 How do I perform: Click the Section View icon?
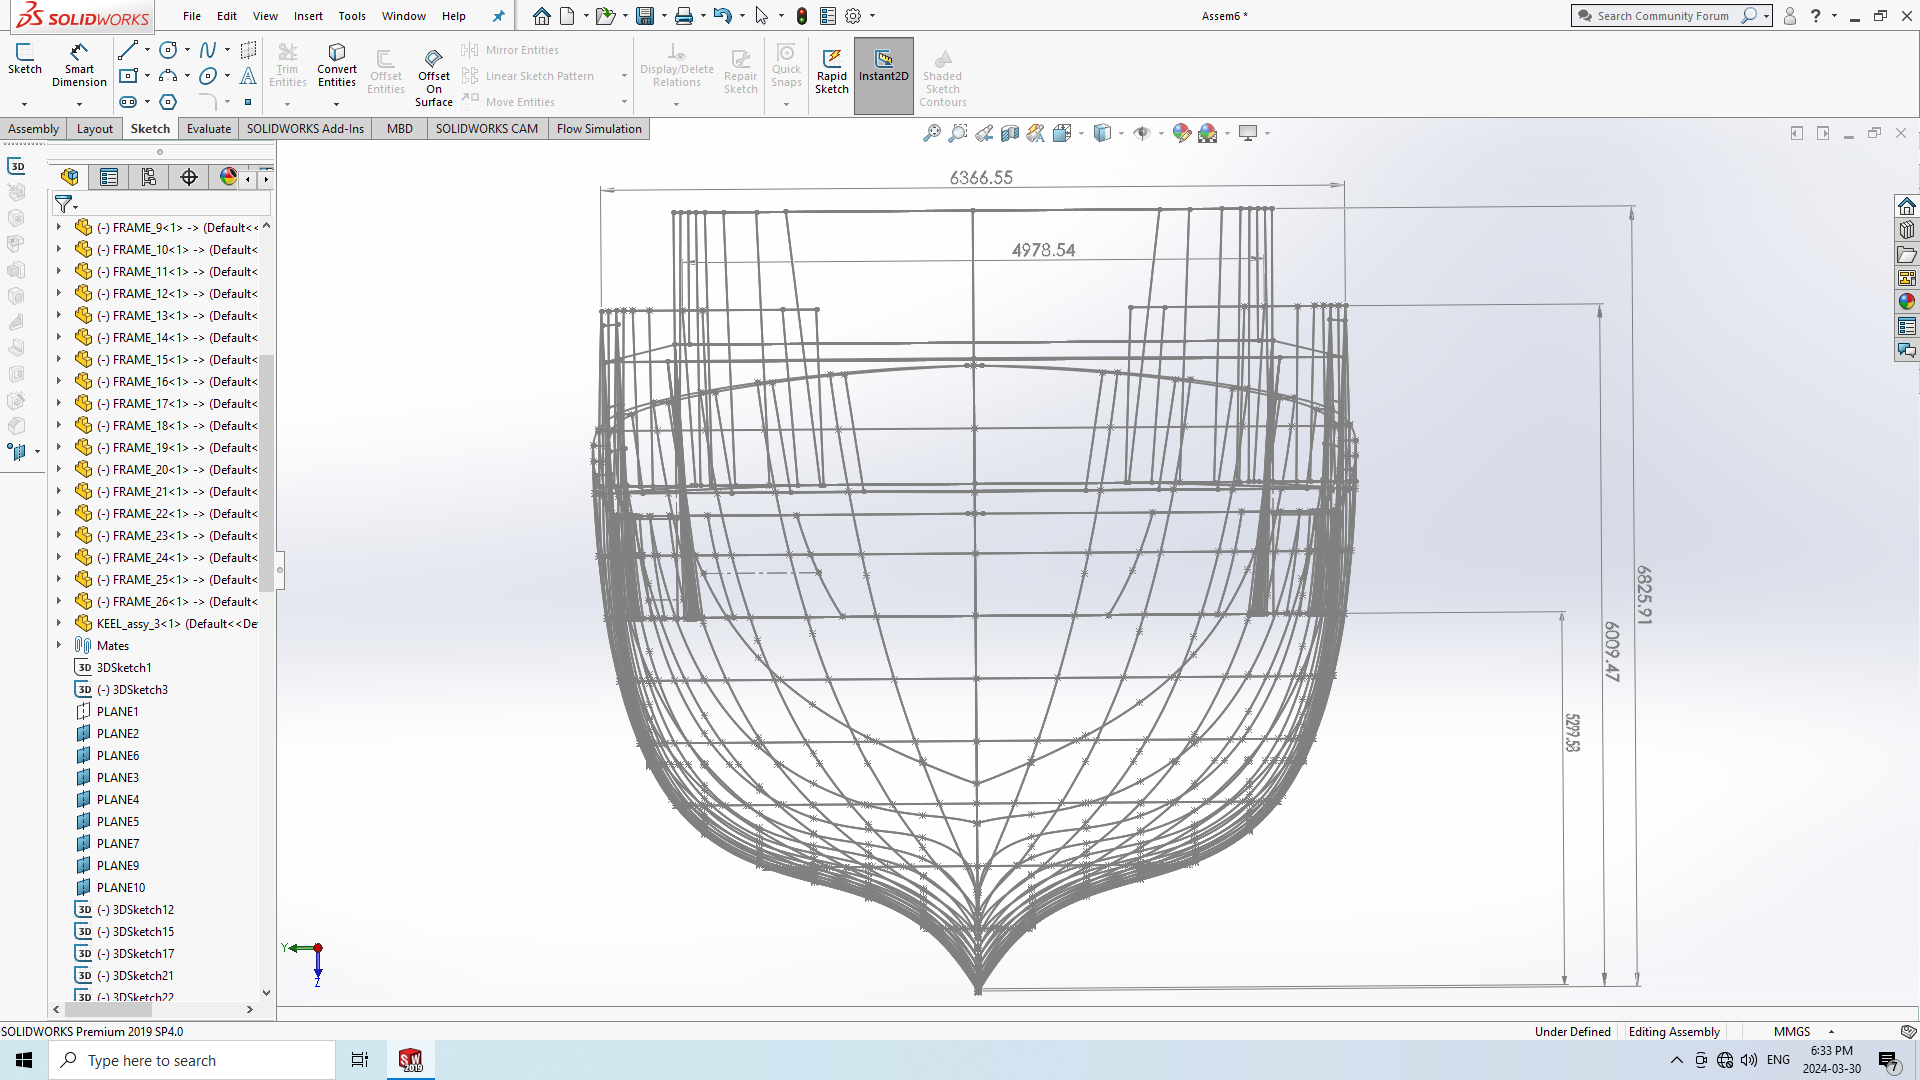click(x=1010, y=133)
